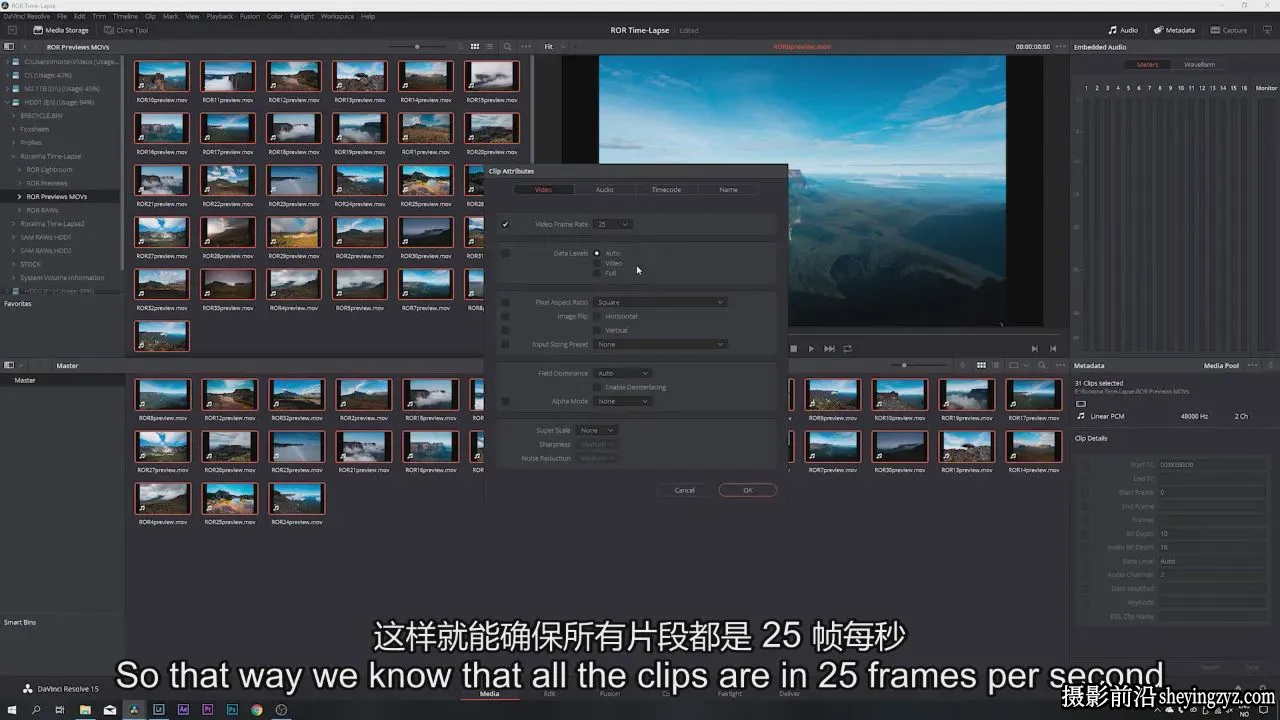The image size is (1280, 720).
Task: Click the media storage search icon
Action: point(508,47)
